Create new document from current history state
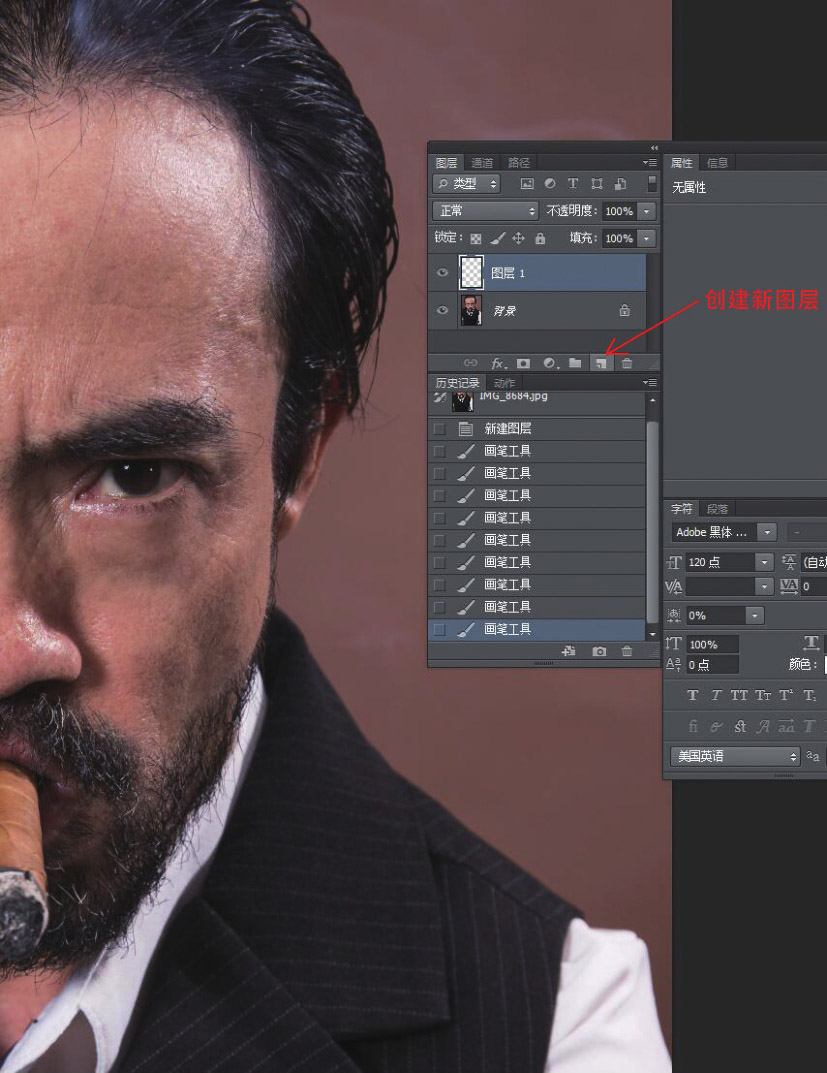This screenshot has width=827, height=1073. point(568,651)
